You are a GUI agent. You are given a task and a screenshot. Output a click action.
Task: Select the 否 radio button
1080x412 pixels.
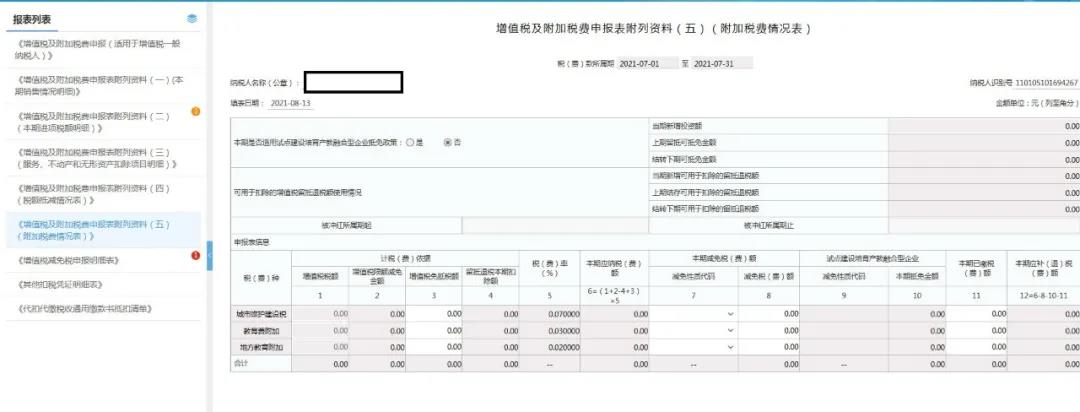pos(447,143)
